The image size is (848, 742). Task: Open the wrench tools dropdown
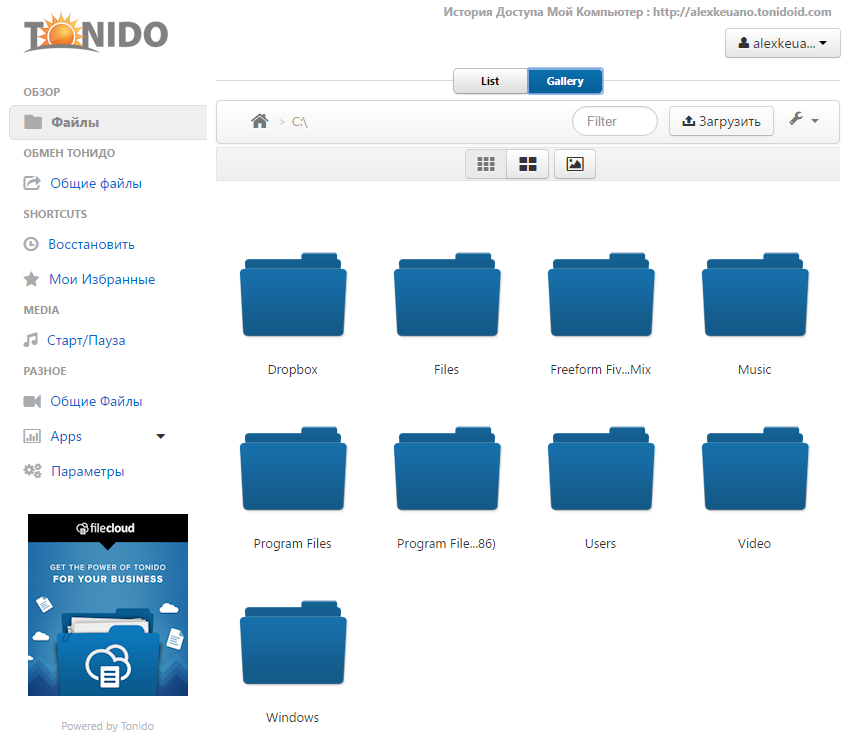[803, 120]
